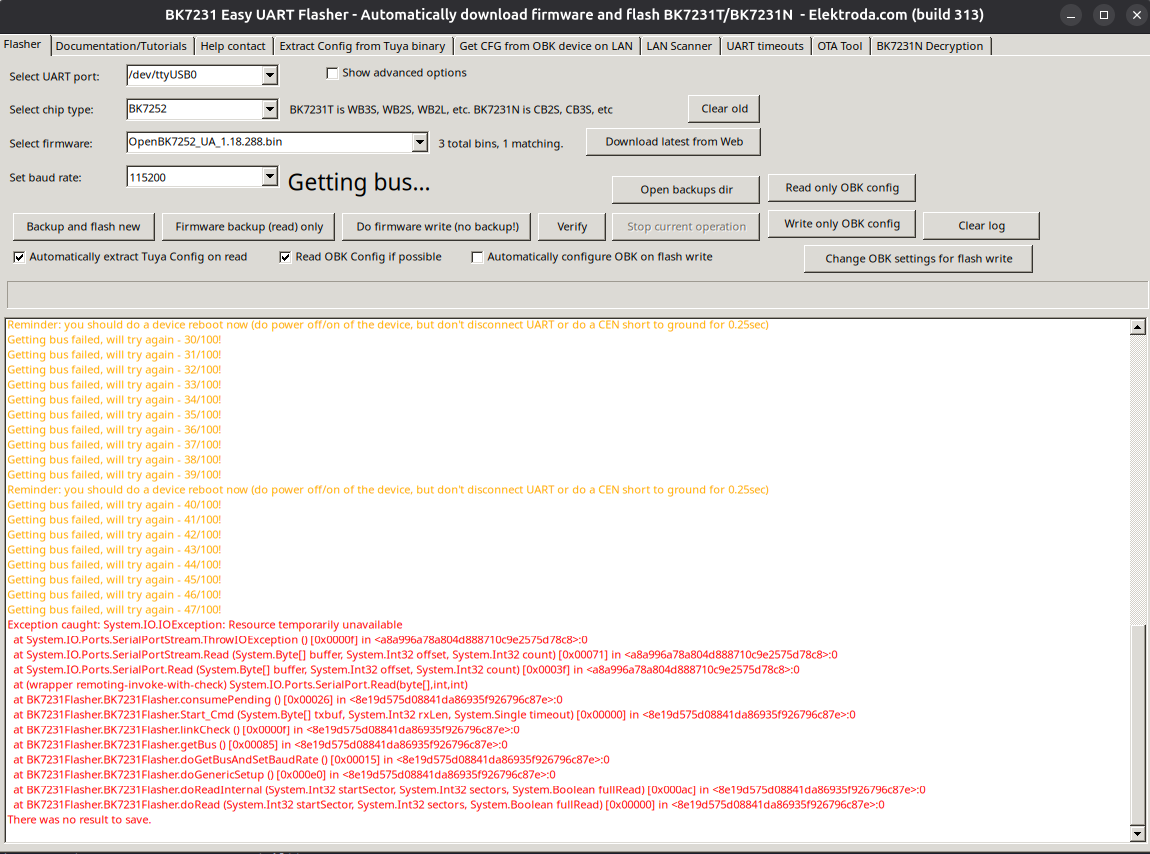Click the log scrollbar down arrow
The height and width of the screenshot is (854, 1150).
pyautogui.click(x=1138, y=833)
